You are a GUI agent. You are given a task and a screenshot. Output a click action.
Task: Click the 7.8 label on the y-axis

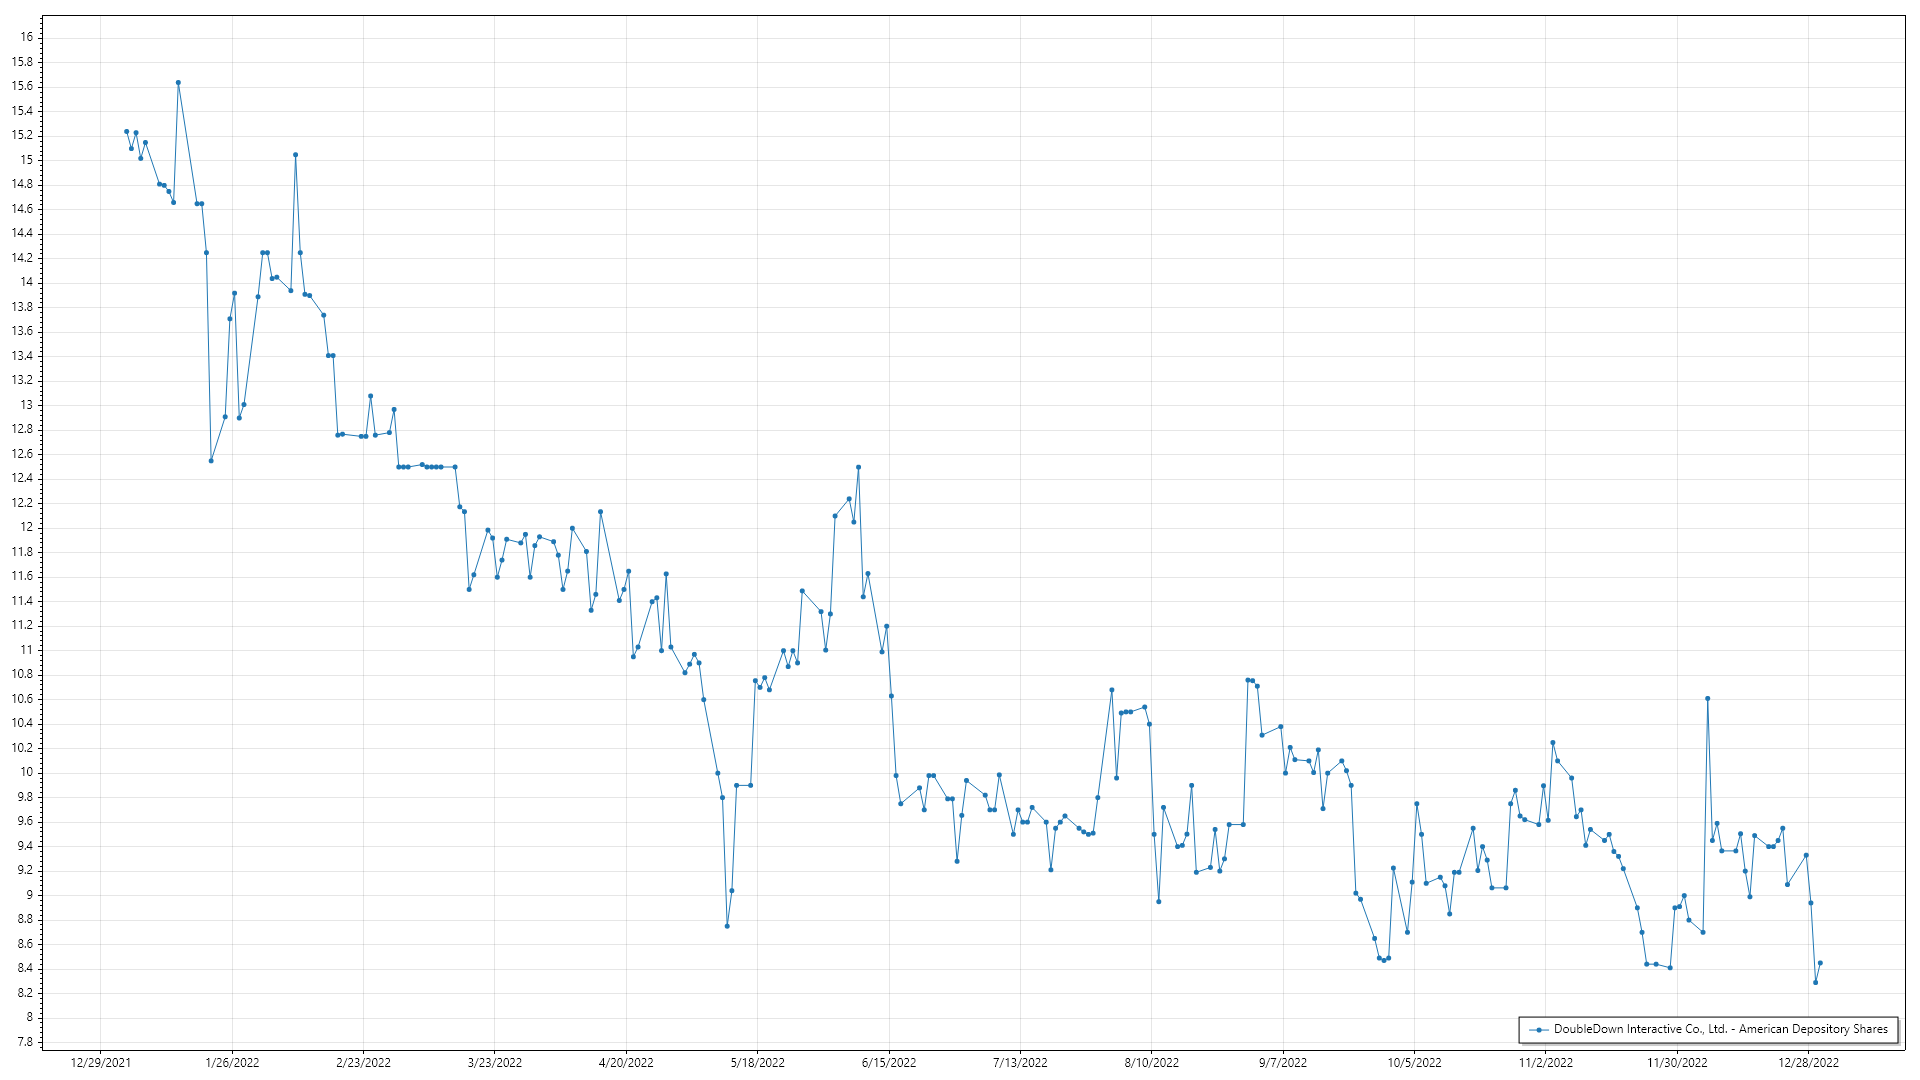[24, 1042]
